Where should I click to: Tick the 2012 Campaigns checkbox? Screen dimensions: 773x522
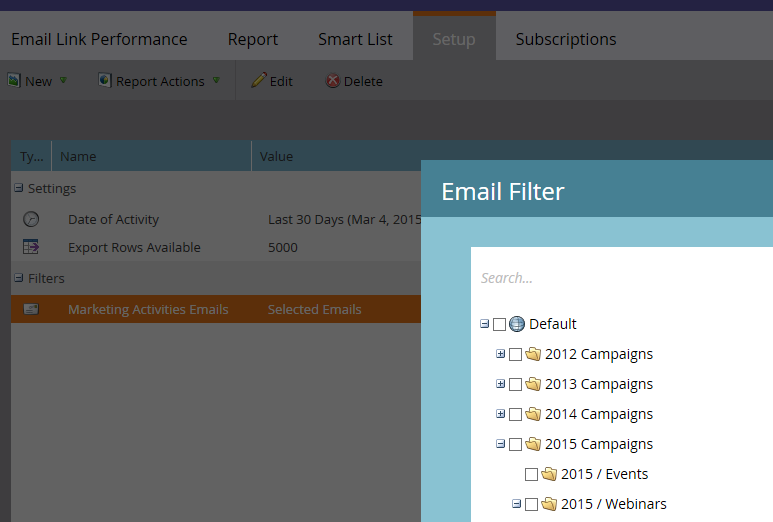tap(516, 354)
